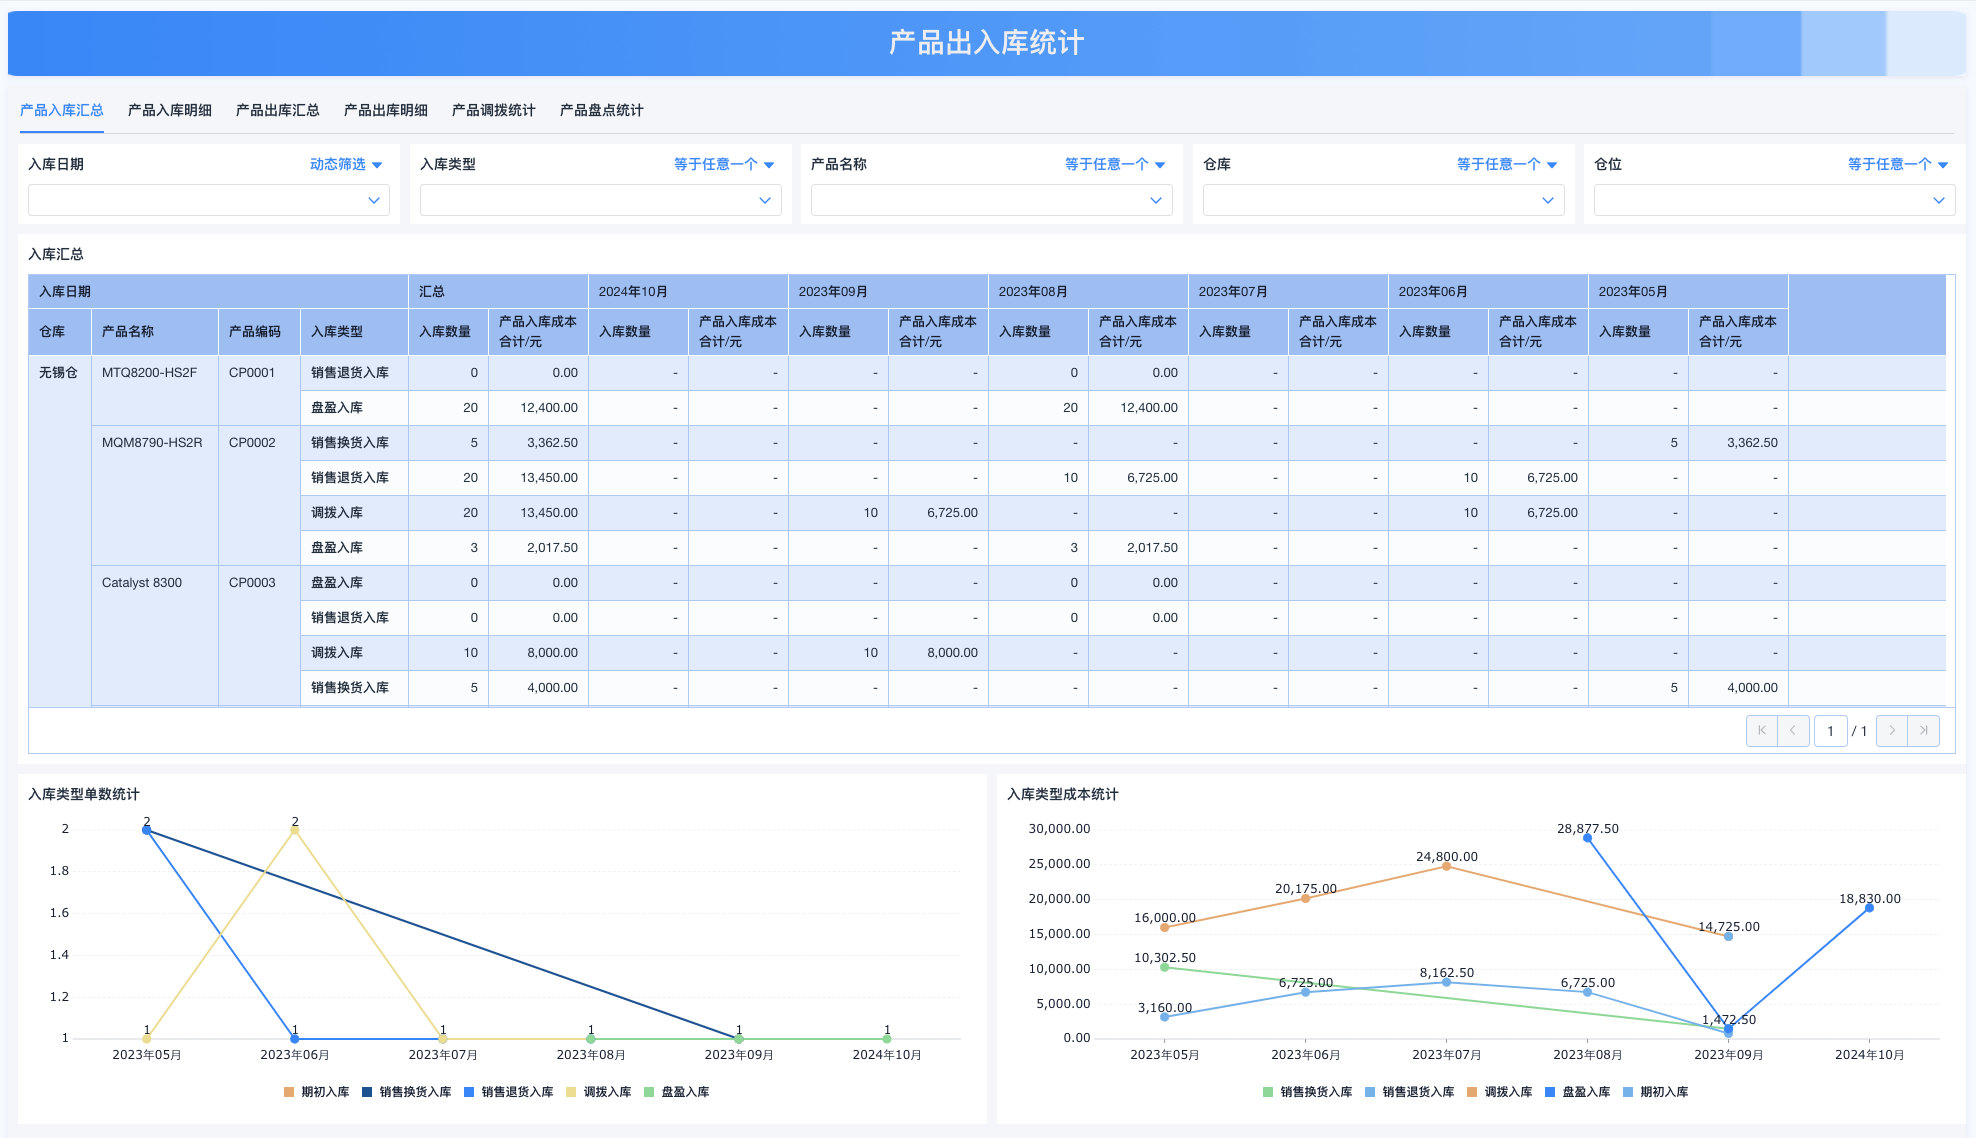Image resolution: width=1976 pixels, height=1138 pixels.
Task: Toggle 盘盈入库 legend in 单数统计 chart
Action: point(684,1092)
